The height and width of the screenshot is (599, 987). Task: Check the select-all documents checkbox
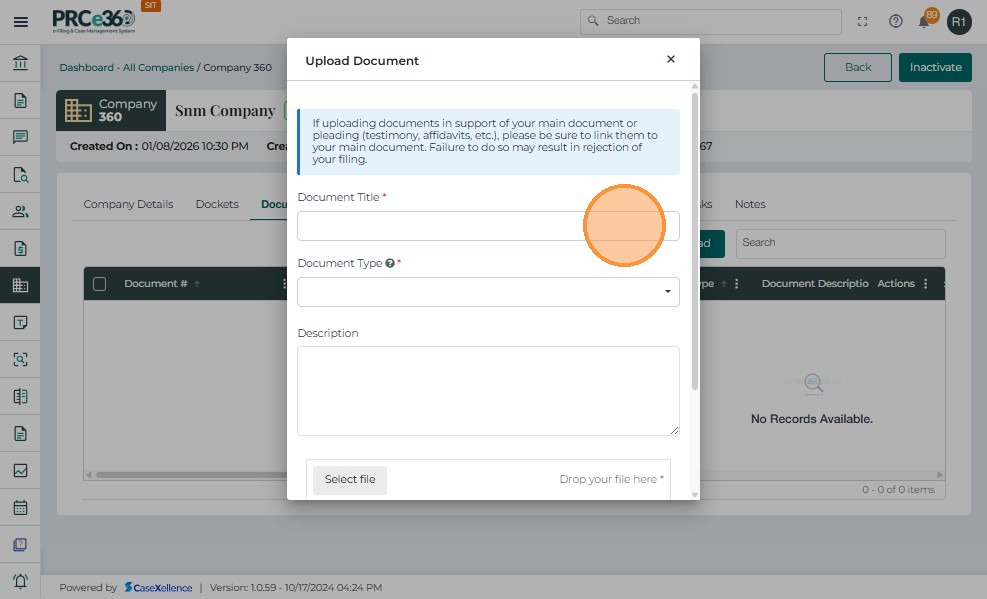click(100, 284)
